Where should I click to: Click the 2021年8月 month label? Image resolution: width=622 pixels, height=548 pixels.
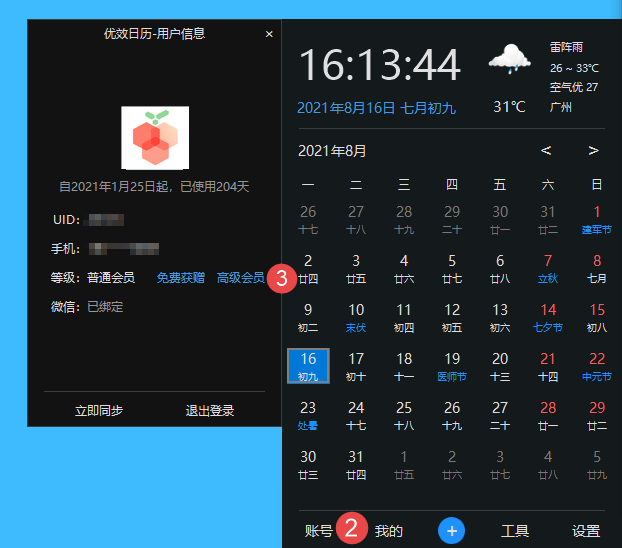(332, 151)
